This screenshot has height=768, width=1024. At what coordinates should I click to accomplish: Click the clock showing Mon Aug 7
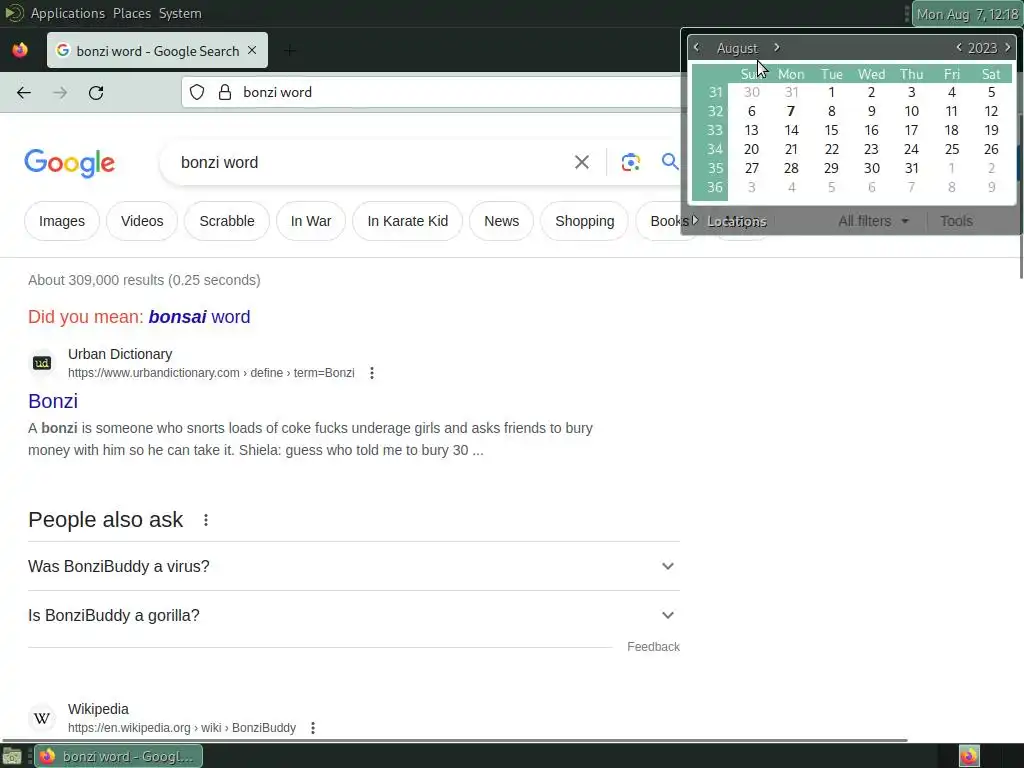click(967, 14)
